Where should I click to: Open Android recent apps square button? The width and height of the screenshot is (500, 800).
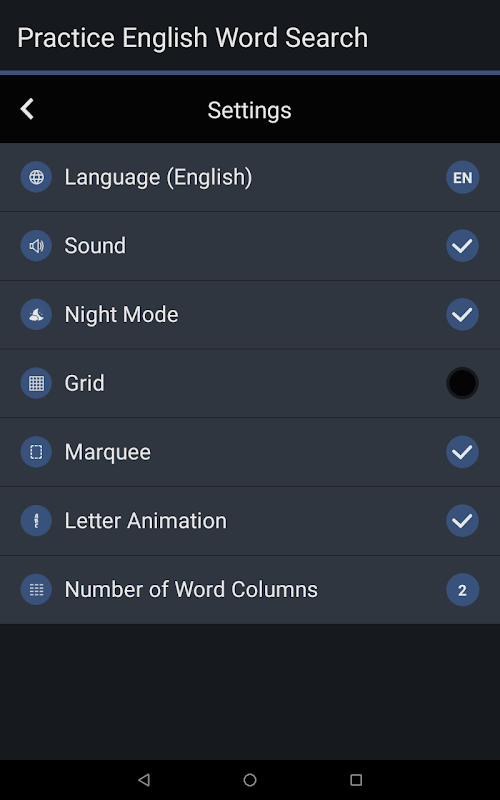point(356,780)
